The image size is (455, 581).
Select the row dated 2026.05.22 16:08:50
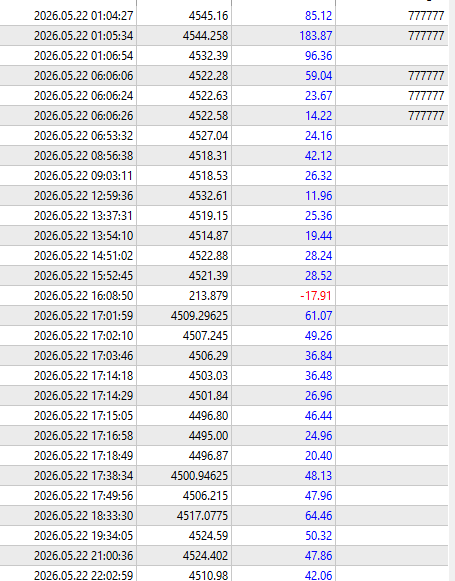[x=224, y=296]
